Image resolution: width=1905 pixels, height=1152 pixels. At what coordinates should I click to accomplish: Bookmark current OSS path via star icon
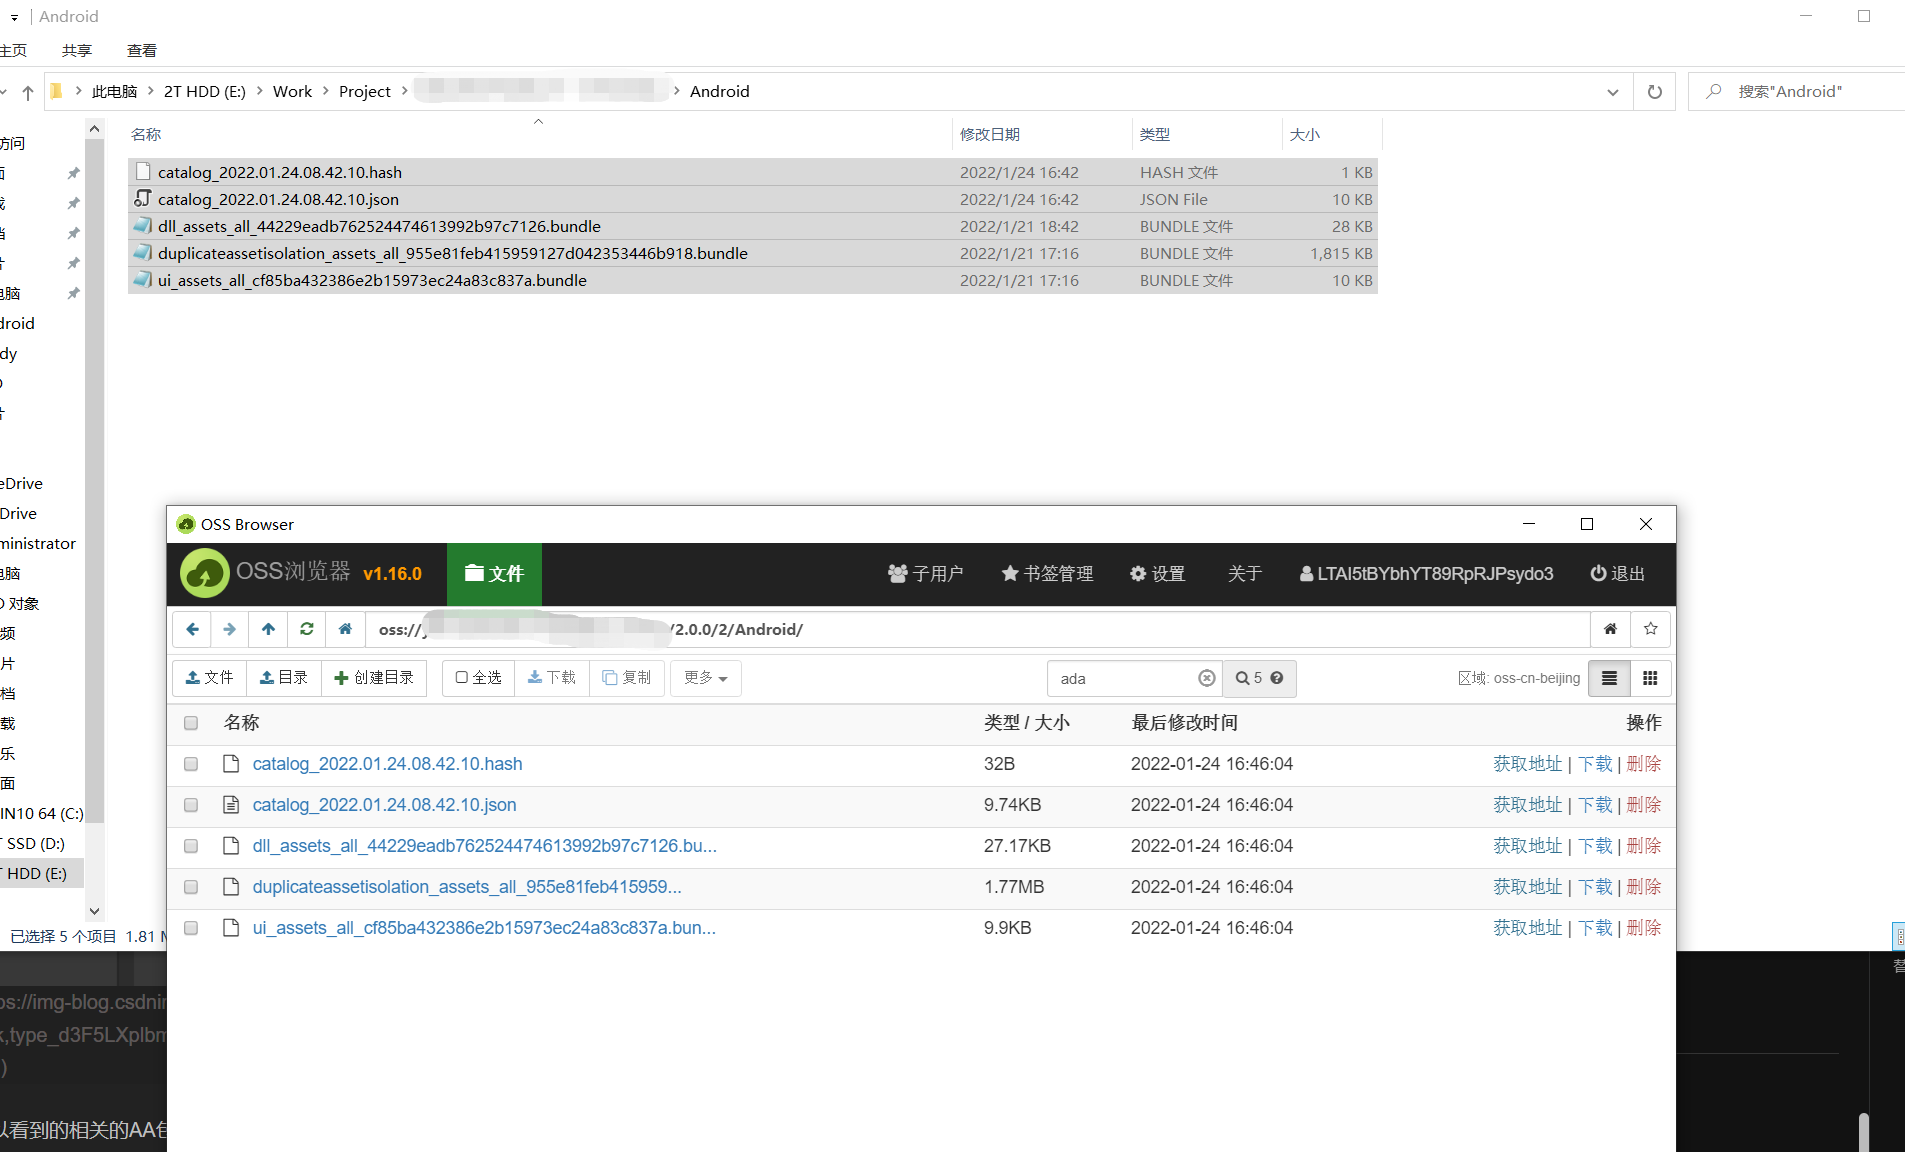tap(1650, 629)
